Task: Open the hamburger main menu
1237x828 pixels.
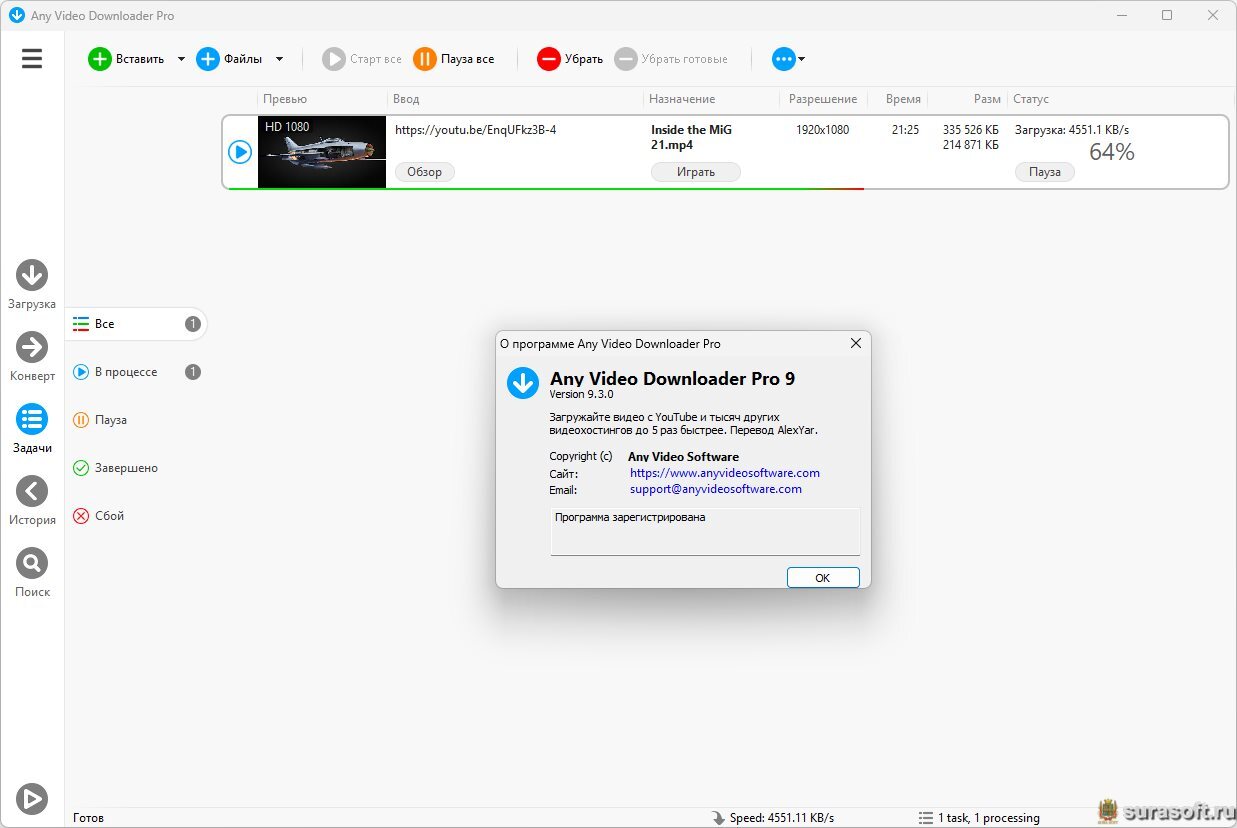Action: click(x=32, y=59)
